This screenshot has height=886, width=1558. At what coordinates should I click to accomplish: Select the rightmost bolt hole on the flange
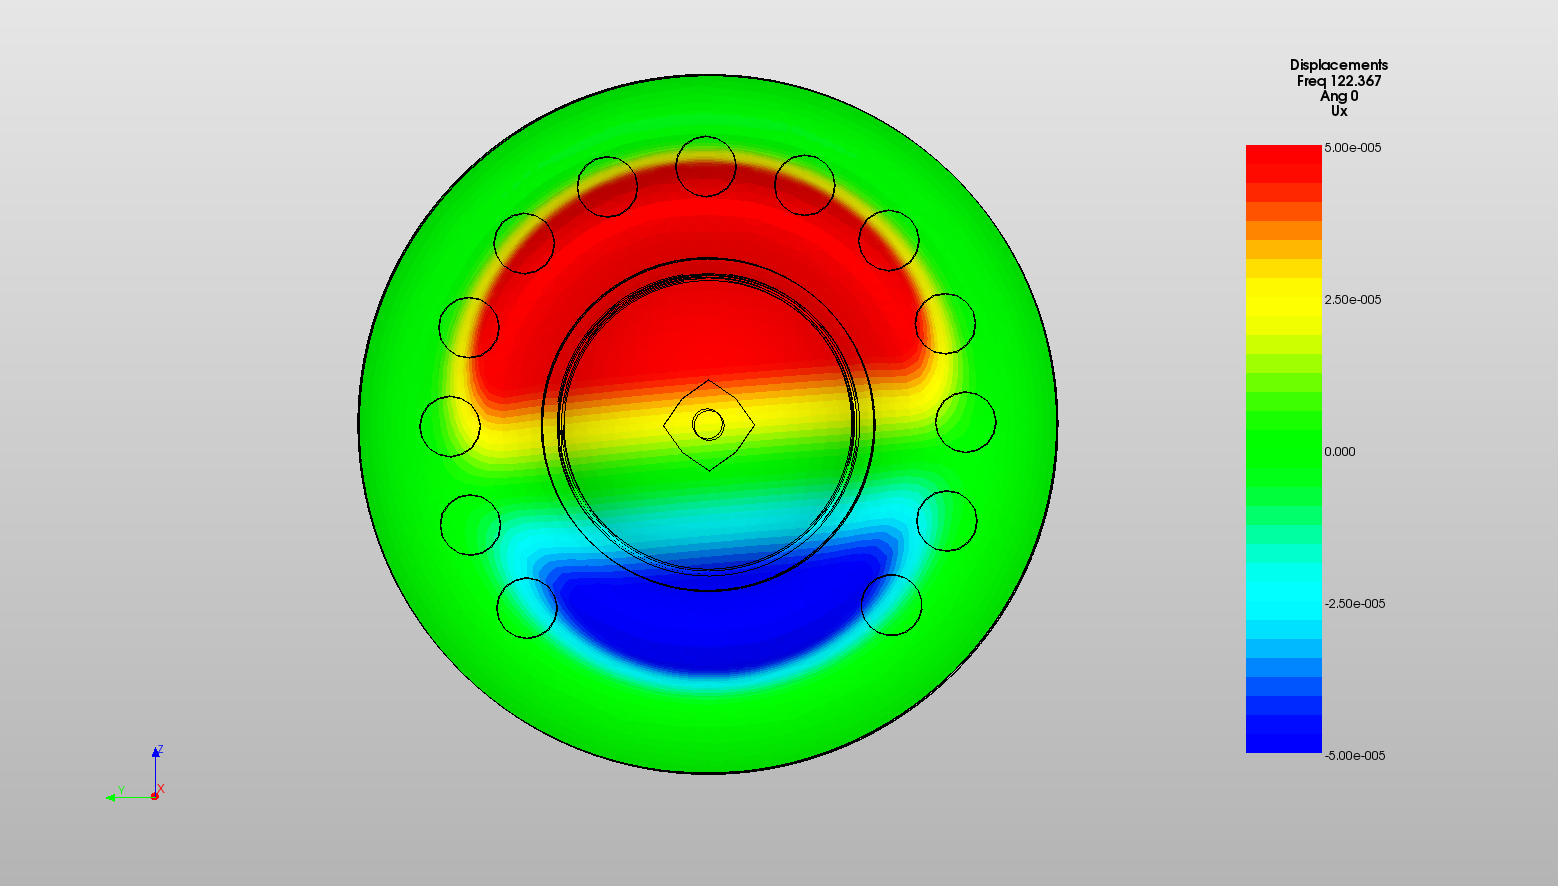[965, 422]
